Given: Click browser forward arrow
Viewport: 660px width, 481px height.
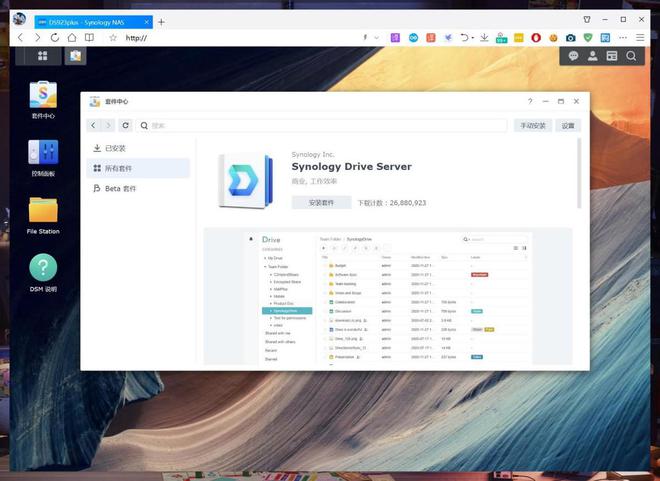Looking at the screenshot, I should [x=37, y=38].
